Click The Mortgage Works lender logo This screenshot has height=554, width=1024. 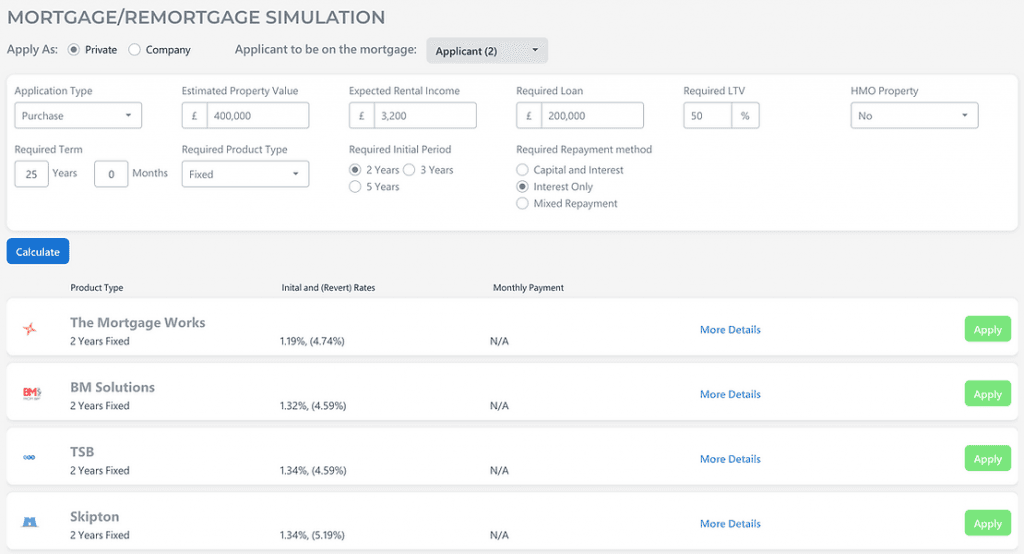pyautogui.click(x=29, y=329)
